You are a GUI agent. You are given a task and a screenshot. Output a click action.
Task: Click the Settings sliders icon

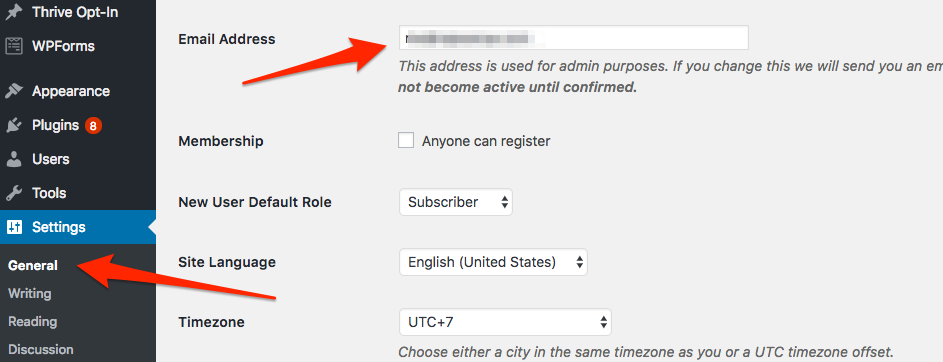point(14,227)
